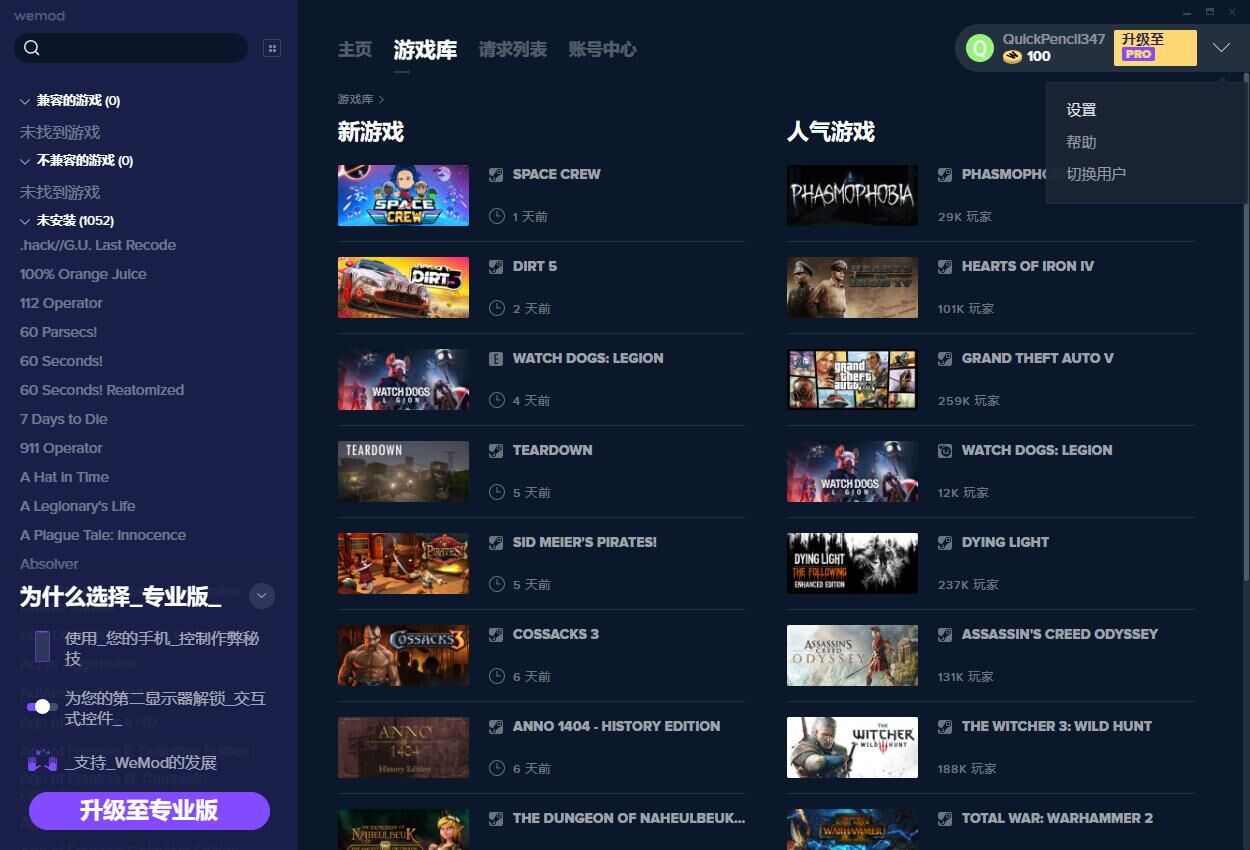Click the grid view icon beside search

coord(271,48)
